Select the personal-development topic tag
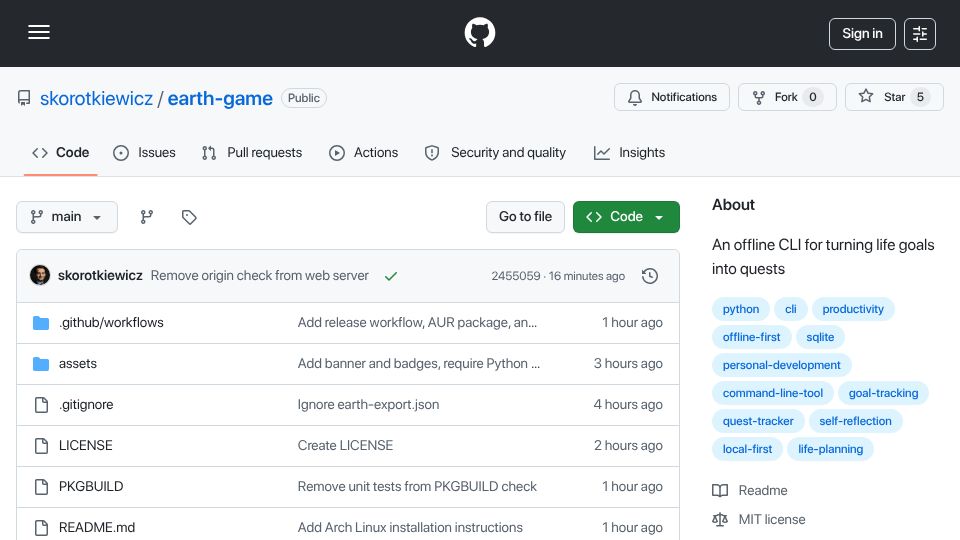The width and height of the screenshot is (960, 540). click(x=781, y=366)
